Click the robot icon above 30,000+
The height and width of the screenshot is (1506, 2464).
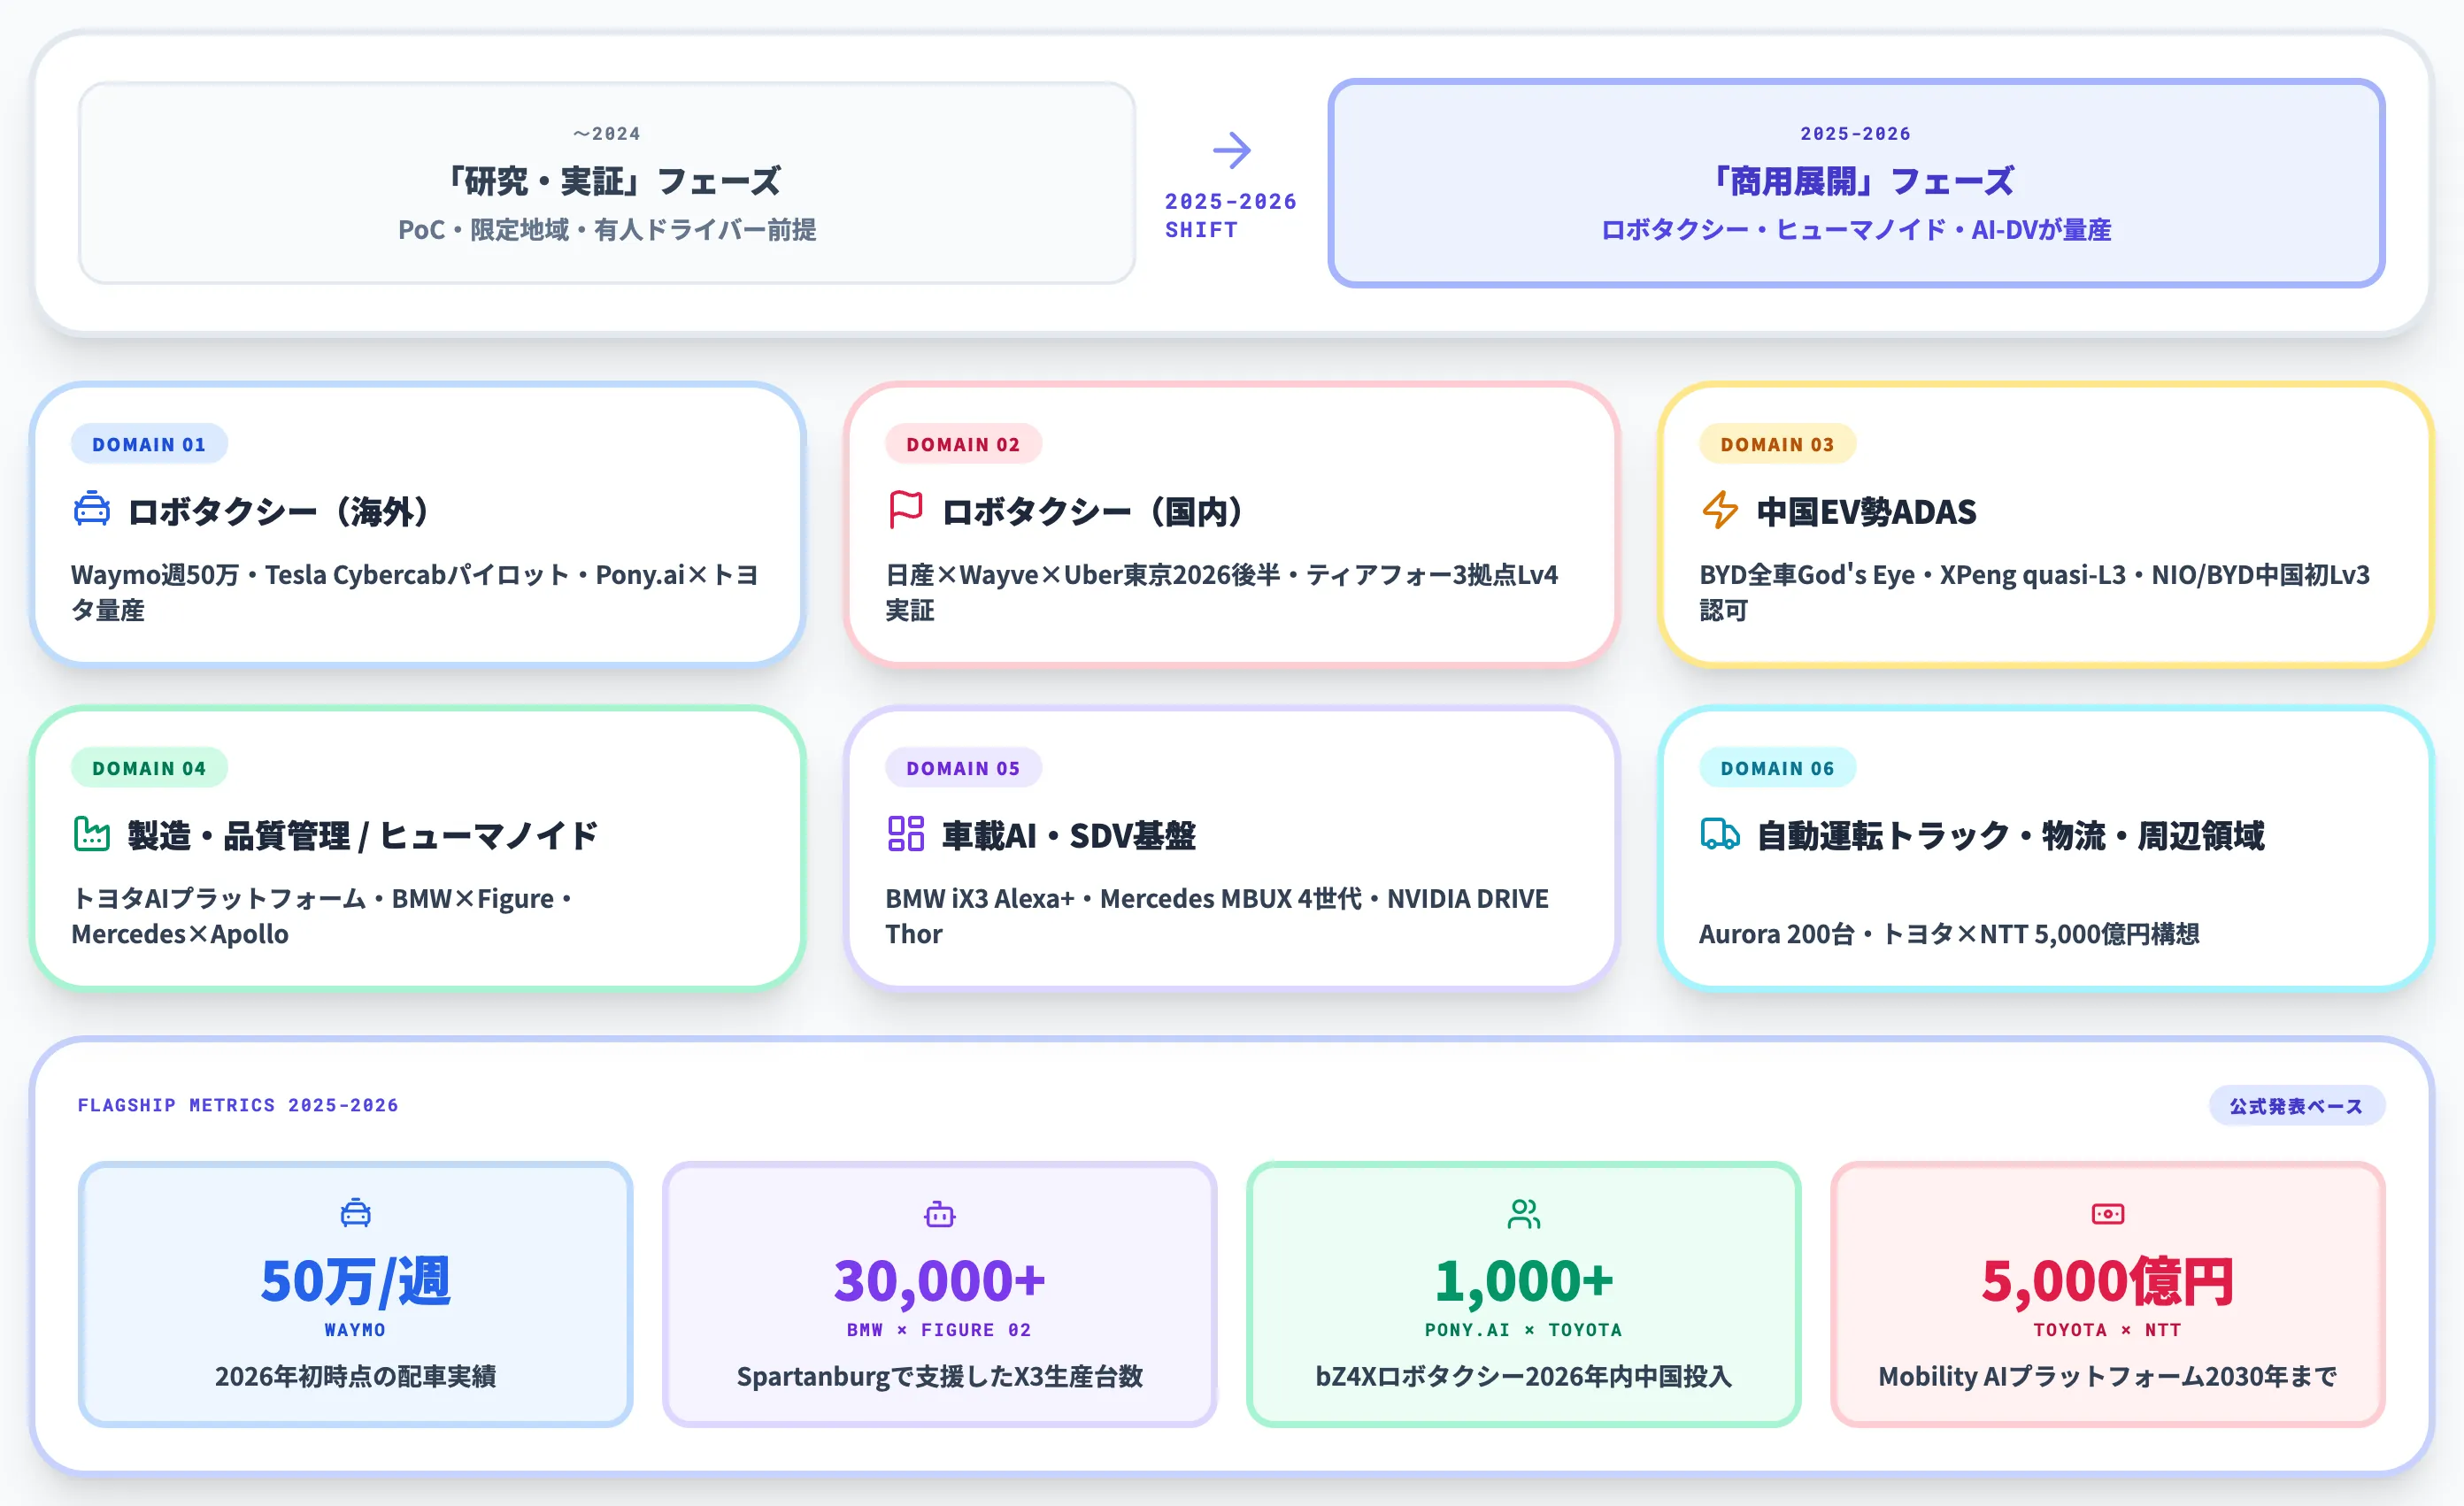[939, 1213]
